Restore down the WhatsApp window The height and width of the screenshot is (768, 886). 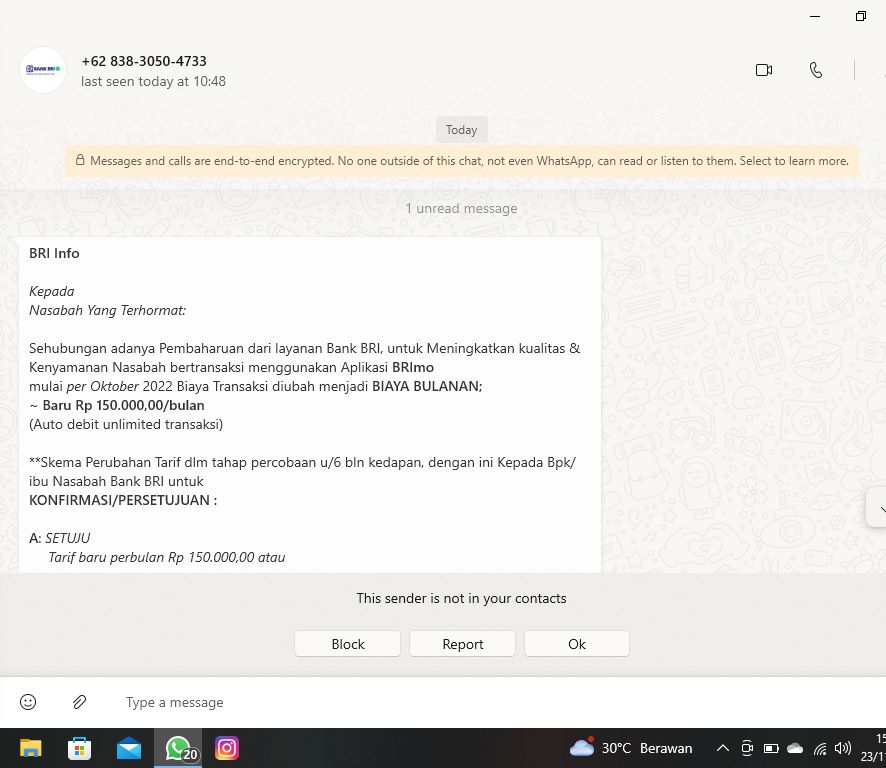click(x=861, y=16)
